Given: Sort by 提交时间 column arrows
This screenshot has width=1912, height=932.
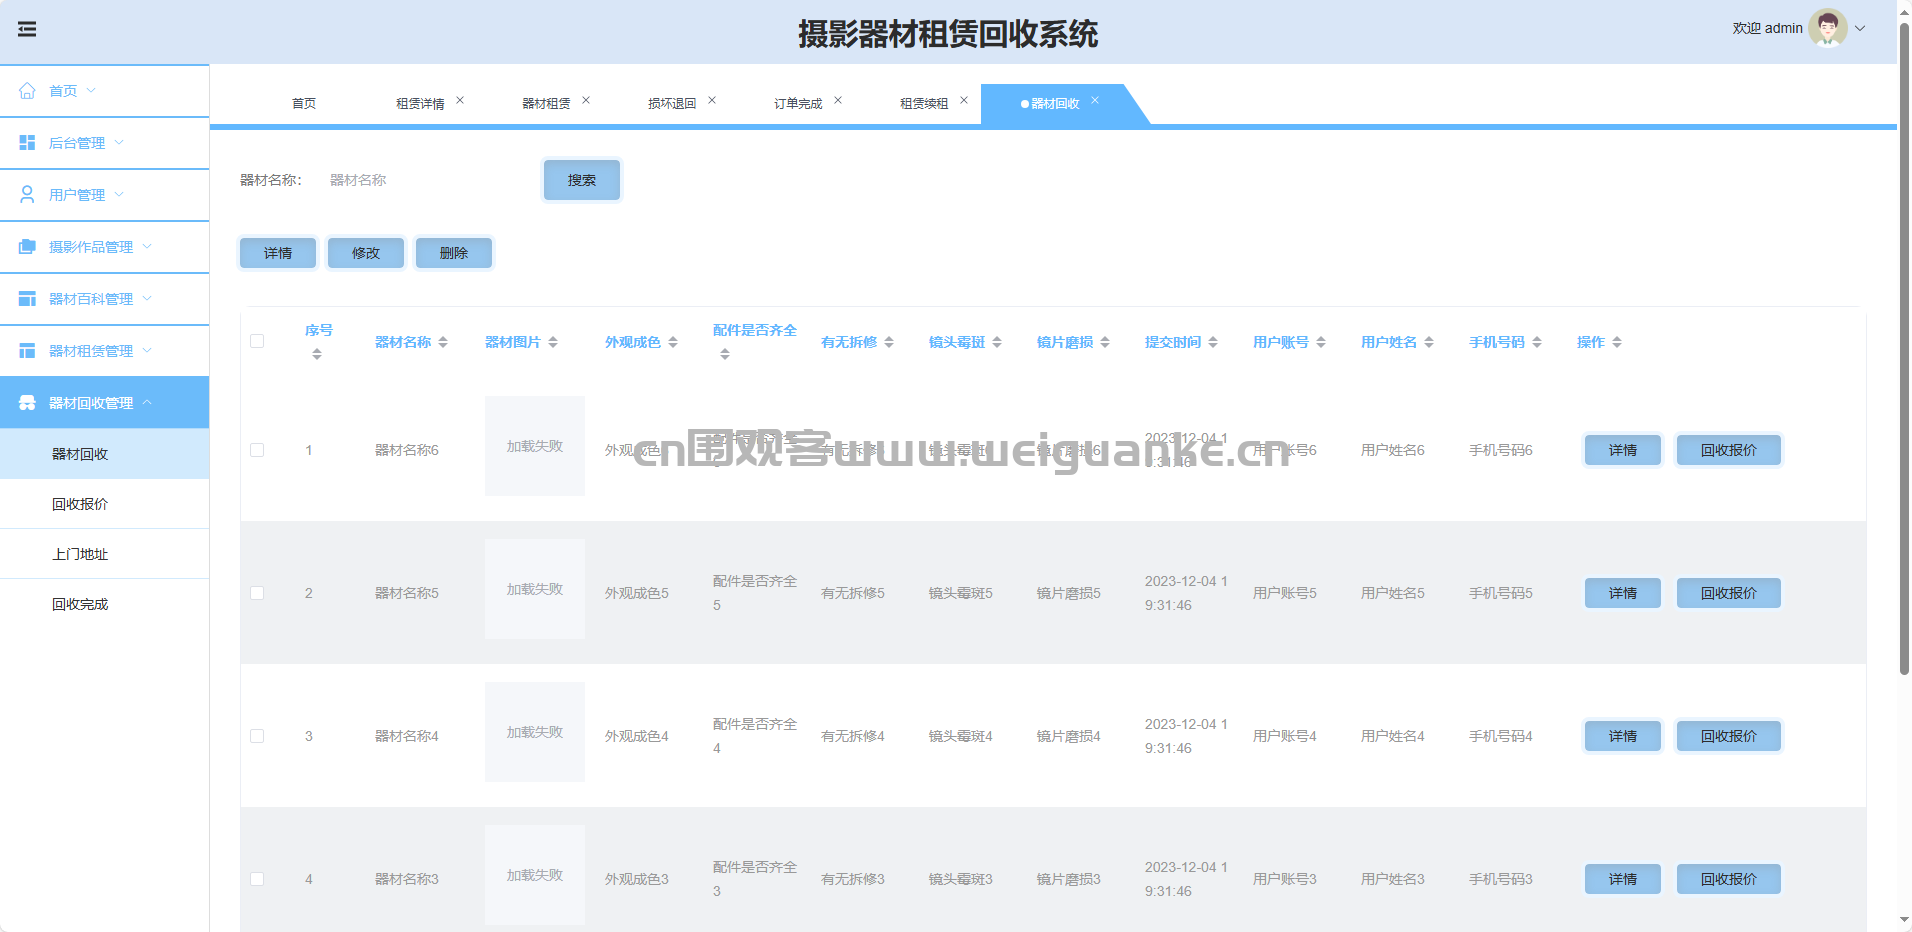Looking at the screenshot, I should tap(1213, 342).
